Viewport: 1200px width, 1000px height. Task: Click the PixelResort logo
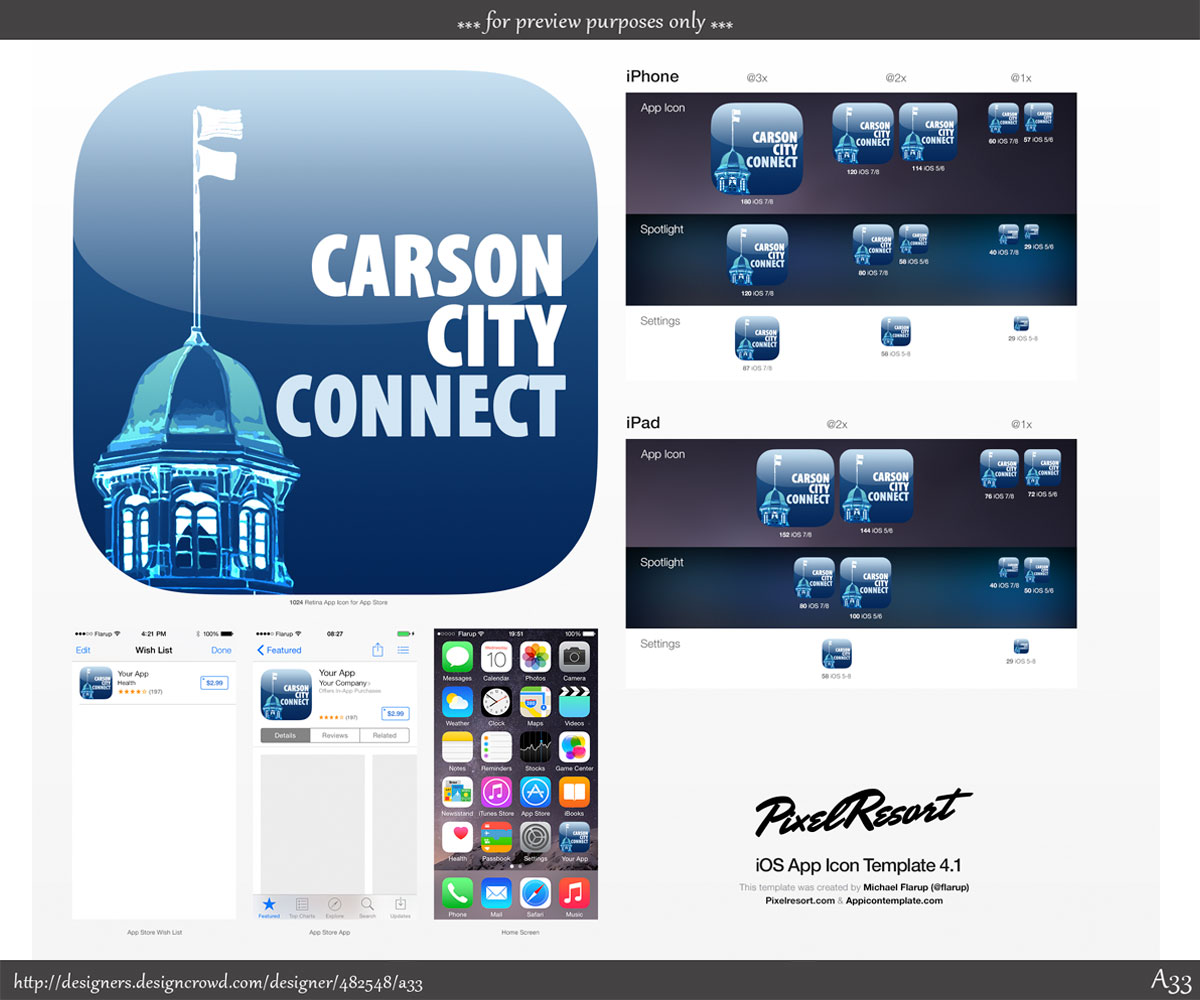(862, 811)
